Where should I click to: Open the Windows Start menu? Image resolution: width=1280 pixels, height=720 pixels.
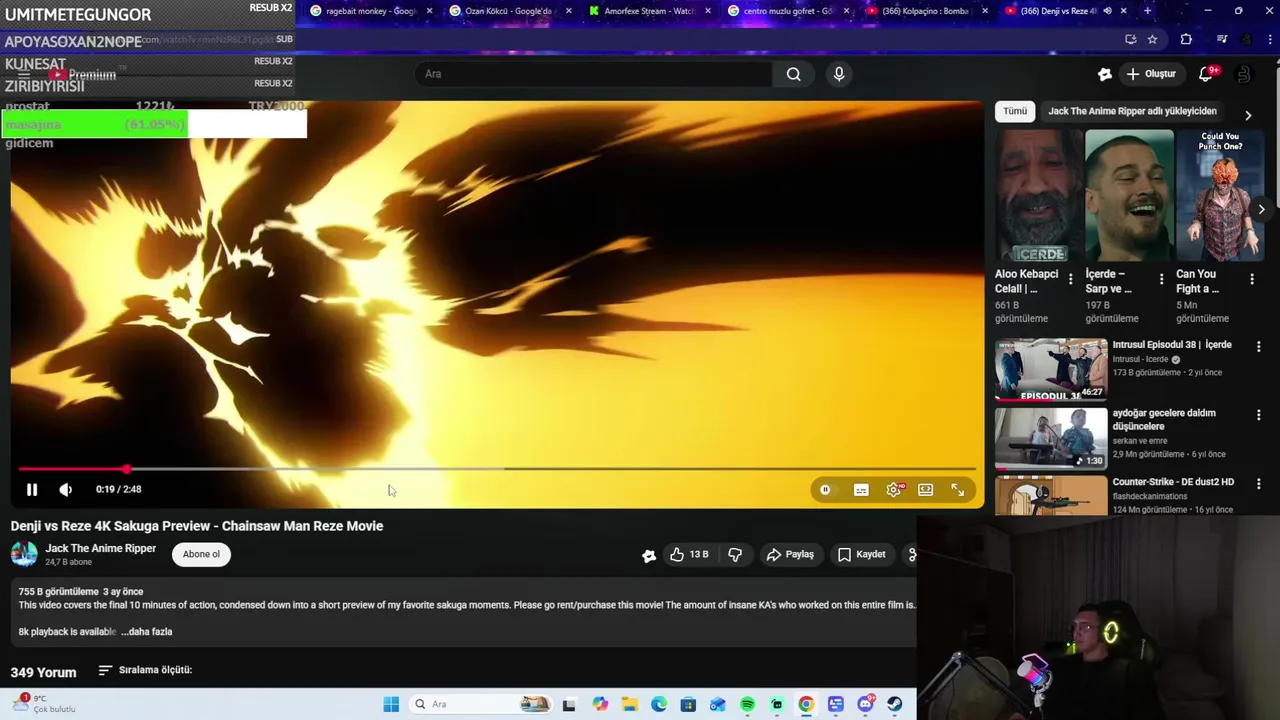[391, 704]
